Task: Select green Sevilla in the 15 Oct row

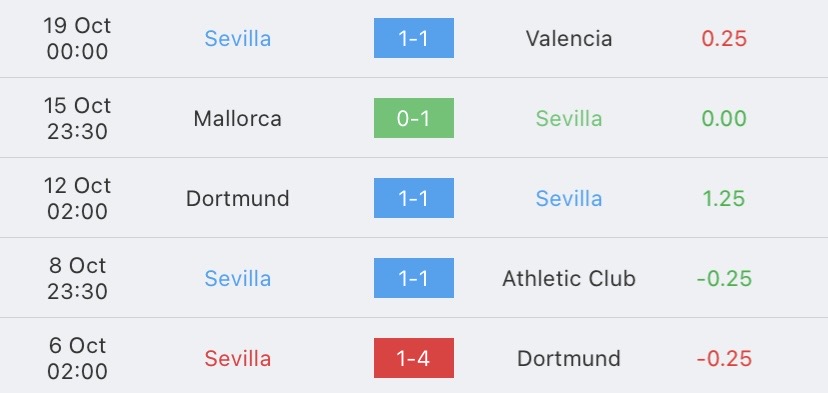Action: (x=569, y=118)
